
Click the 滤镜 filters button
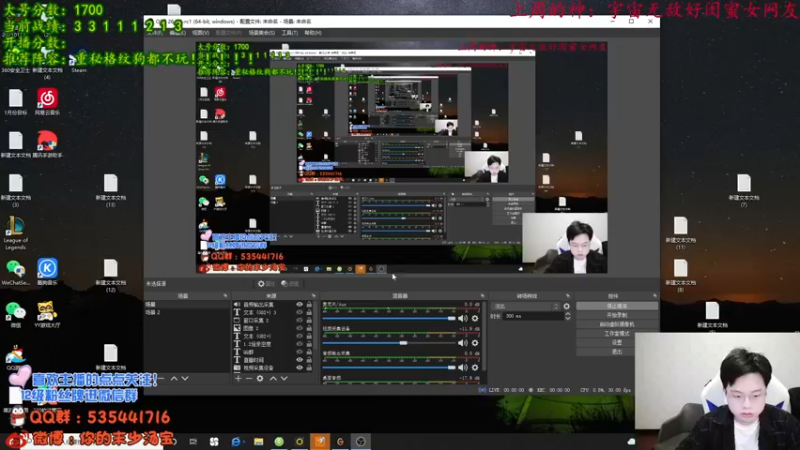291,284
